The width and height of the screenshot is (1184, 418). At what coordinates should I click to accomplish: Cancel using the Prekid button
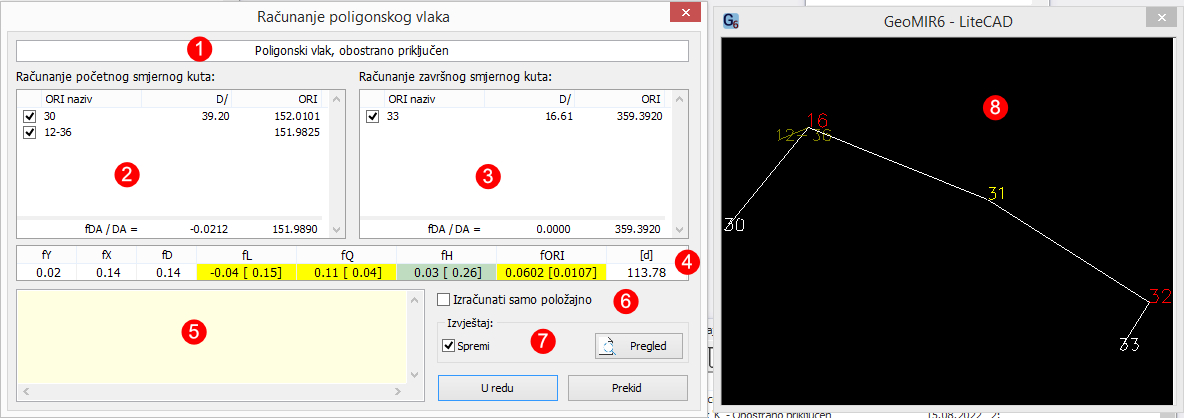pyautogui.click(x=628, y=387)
